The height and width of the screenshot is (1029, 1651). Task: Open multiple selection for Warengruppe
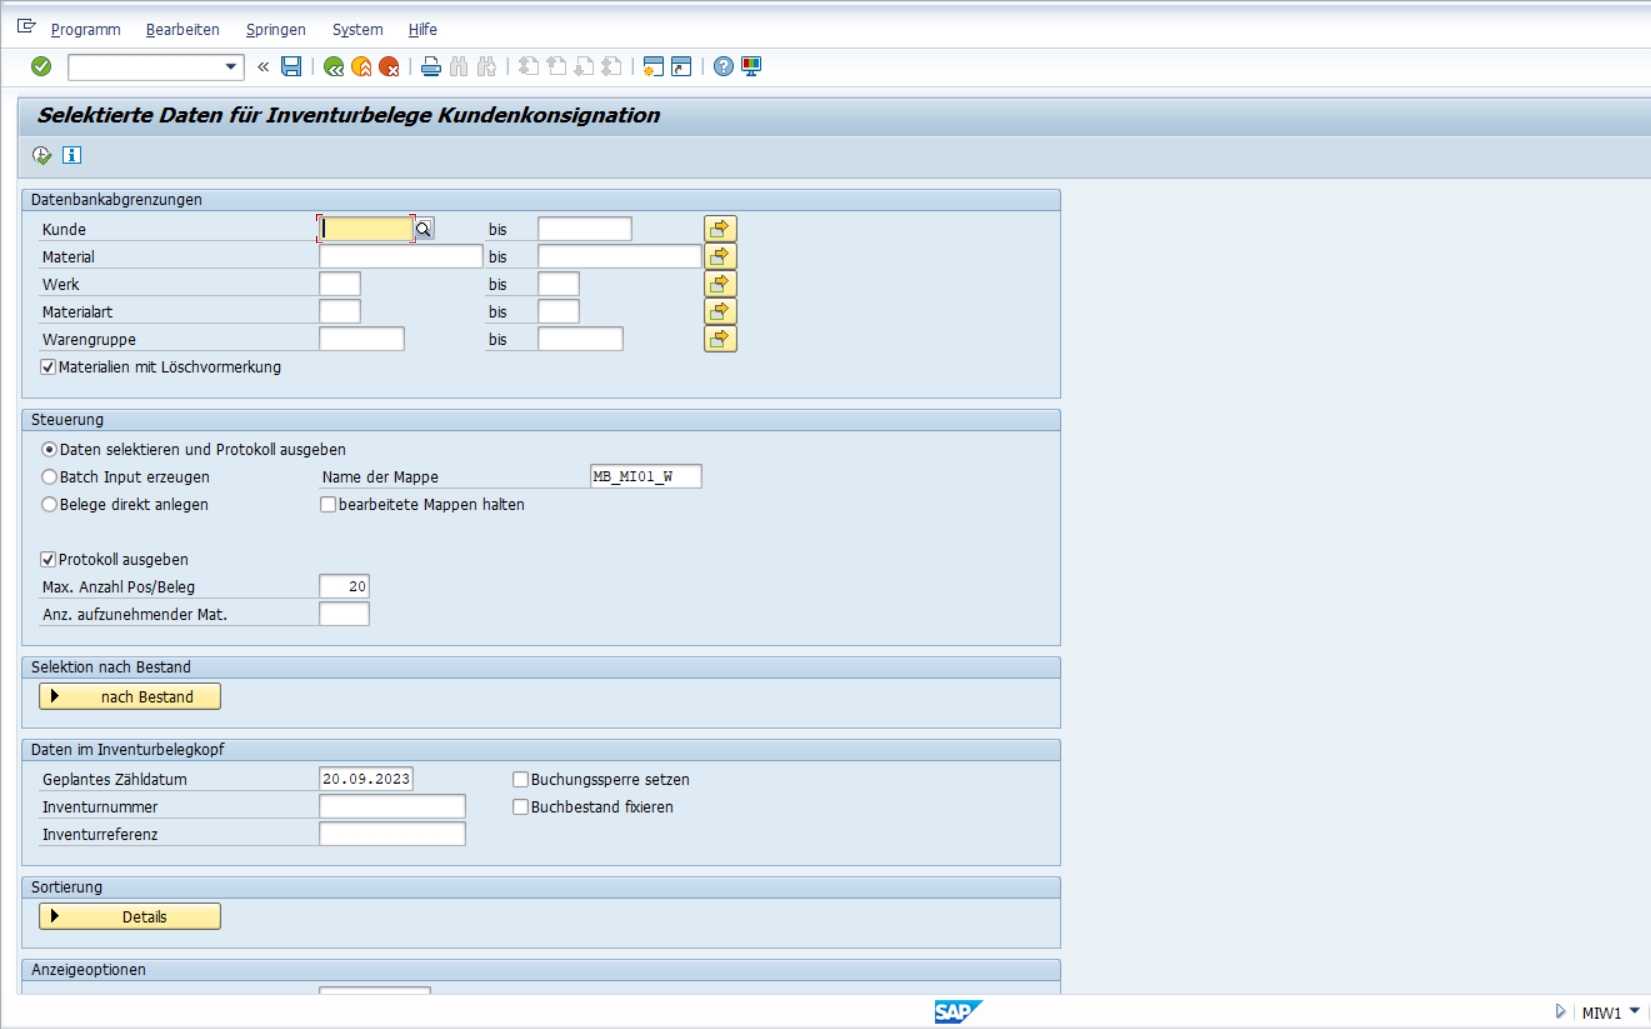tap(720, 339)
